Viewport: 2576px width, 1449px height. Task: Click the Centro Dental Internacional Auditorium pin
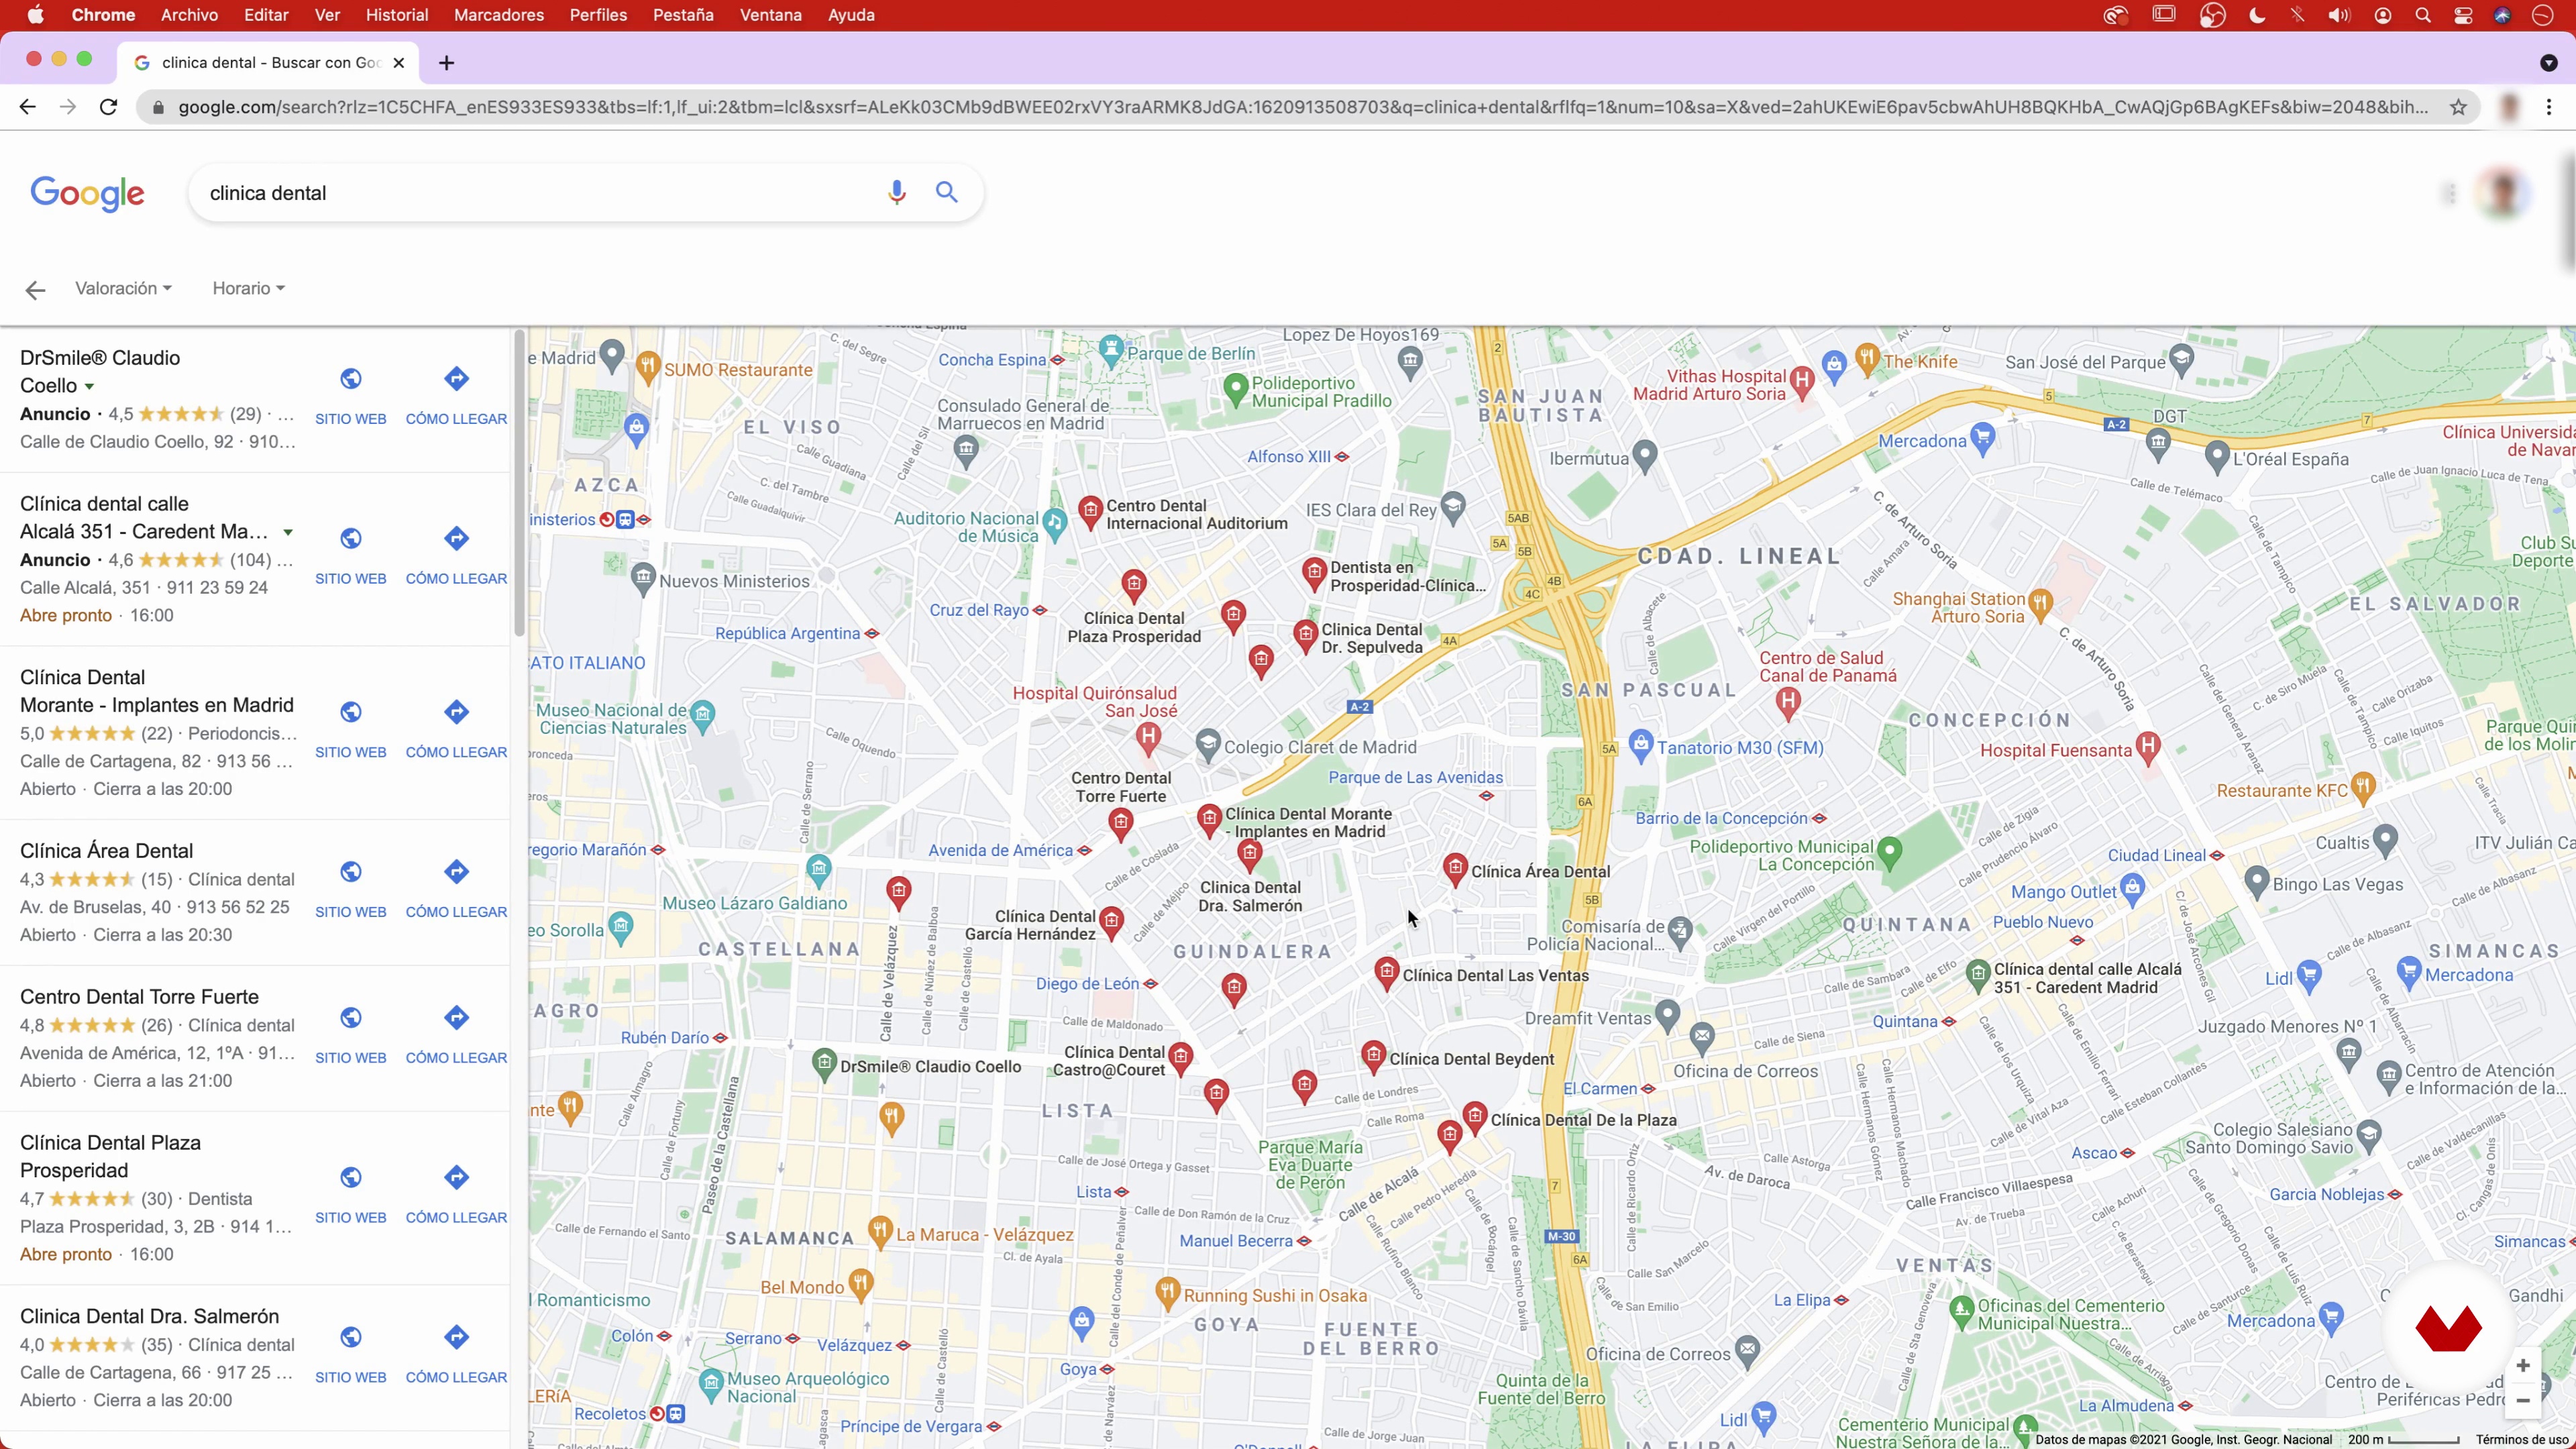pyautogui.click(x=1090, y=512)
